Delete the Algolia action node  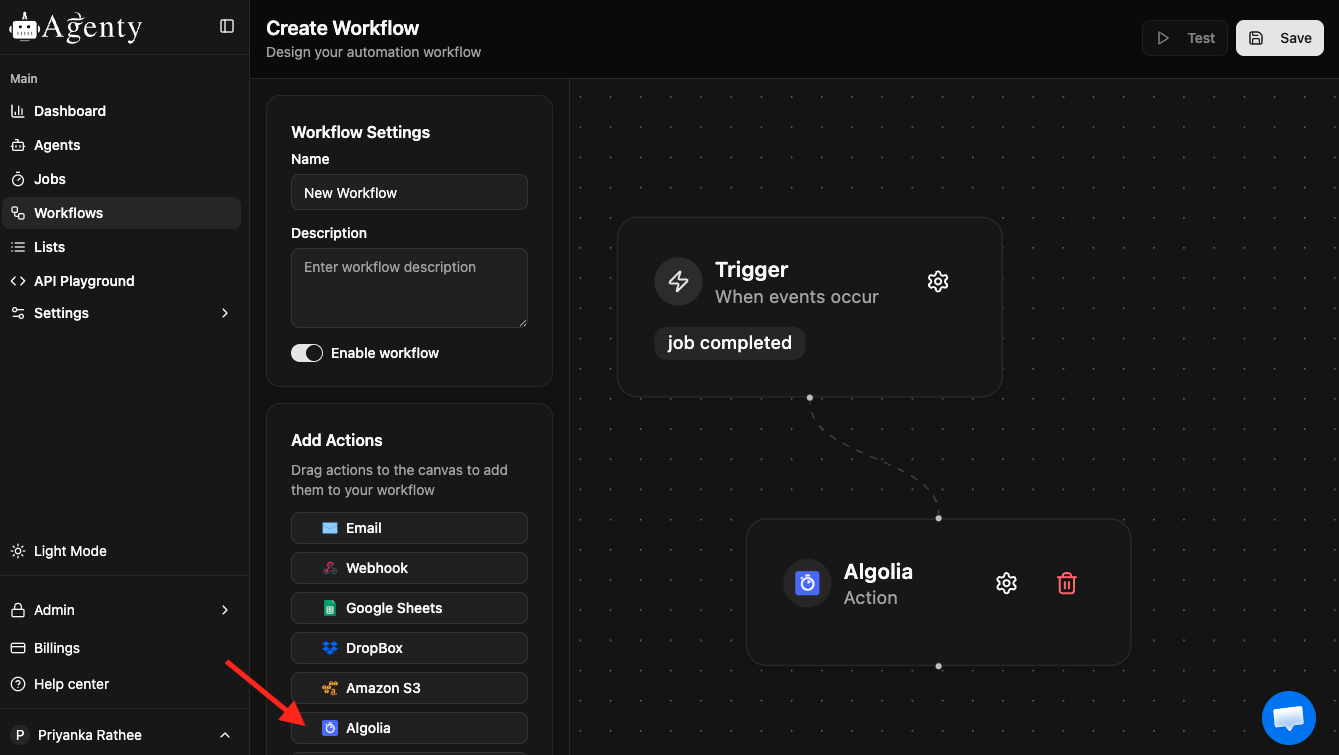click(1067, 583)
